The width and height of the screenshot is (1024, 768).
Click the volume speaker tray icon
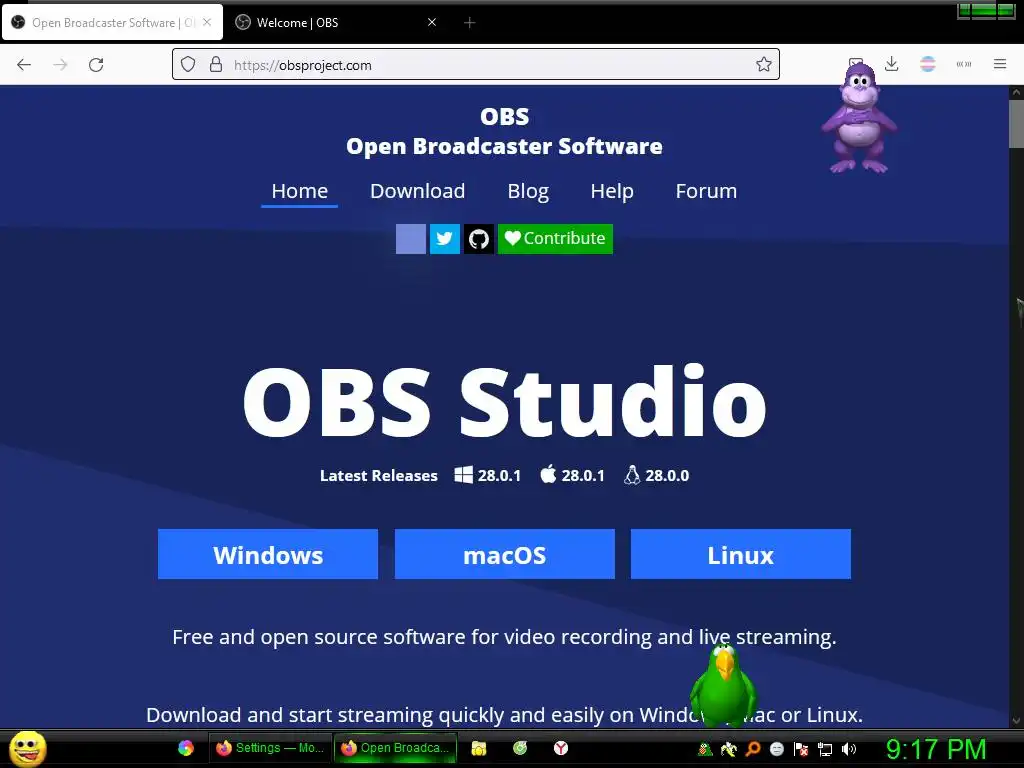(848, 749)
